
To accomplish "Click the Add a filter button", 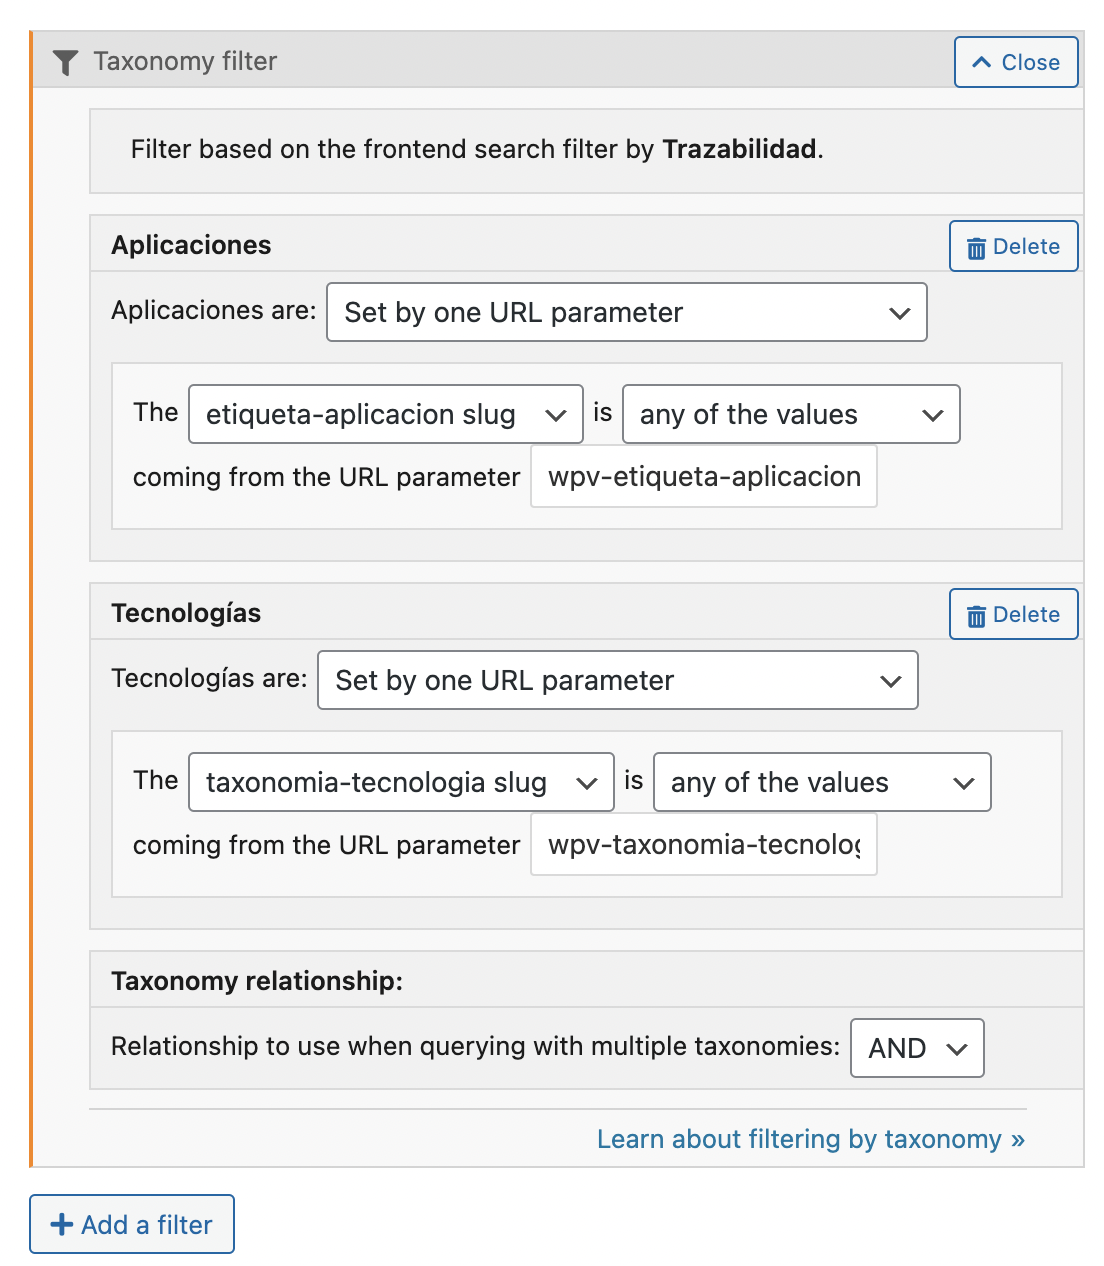I will pyautogui.click(x=132, y=1224).
